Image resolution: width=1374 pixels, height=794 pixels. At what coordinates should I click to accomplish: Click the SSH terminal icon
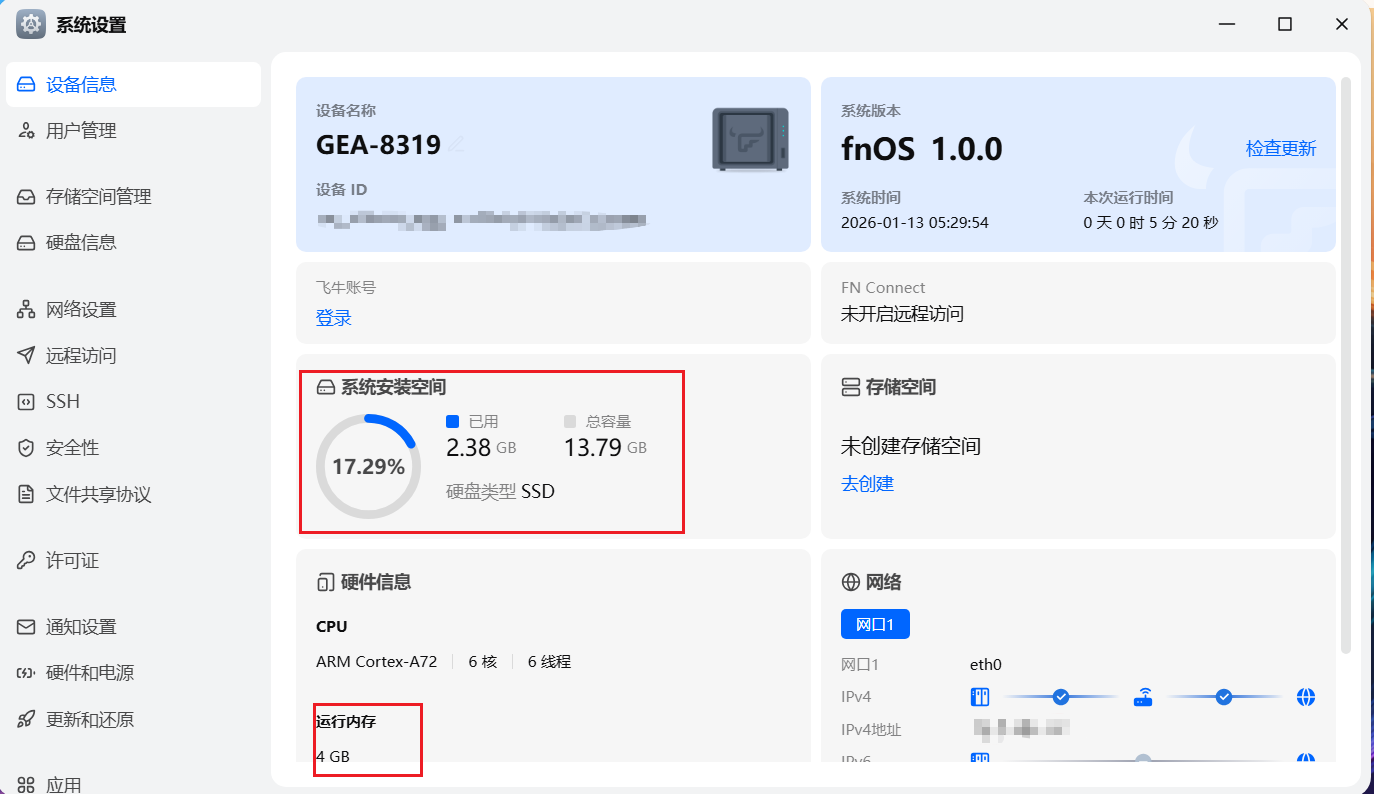click(26, 402)
